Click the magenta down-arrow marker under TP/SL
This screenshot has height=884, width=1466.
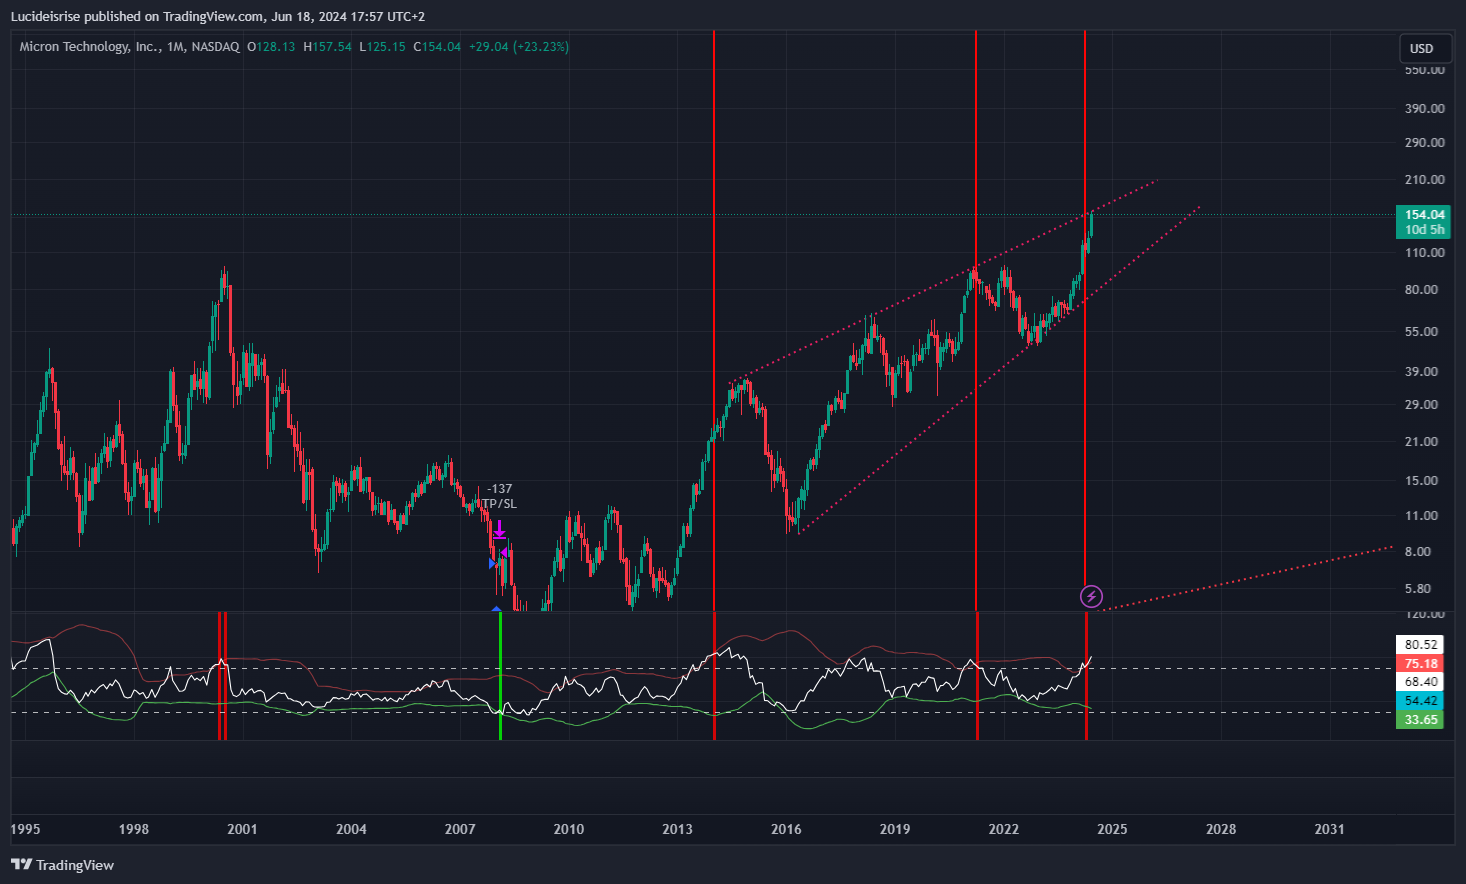point(498,528)
